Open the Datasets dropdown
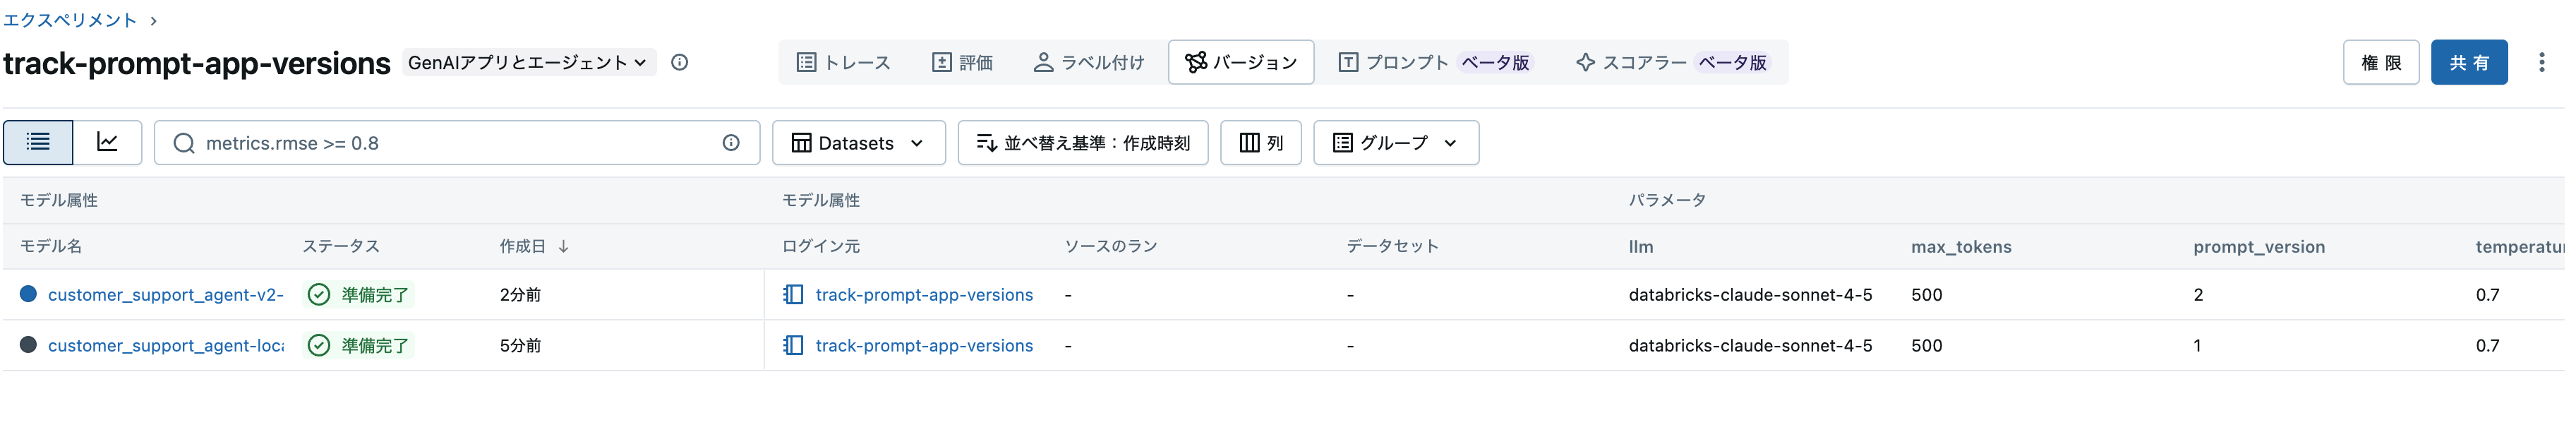Image resolution: width=2576 pixels, height=432 pixels. [859, 143]
